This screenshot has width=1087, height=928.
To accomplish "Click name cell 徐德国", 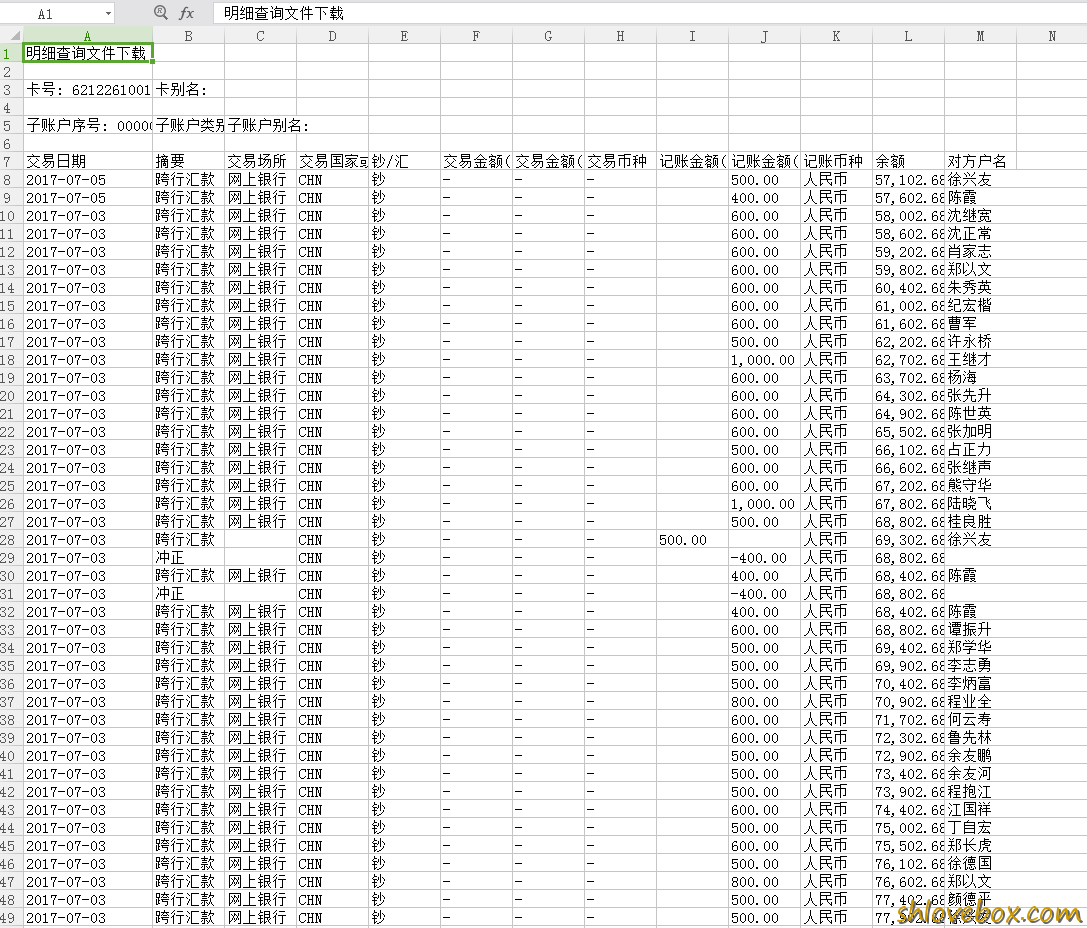I will (x=980, y=864).
